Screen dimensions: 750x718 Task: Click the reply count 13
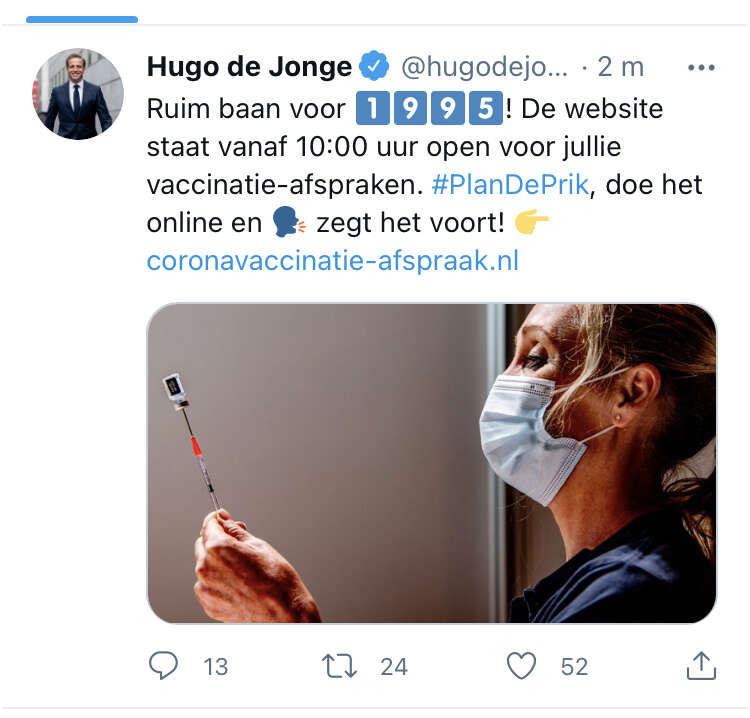pos(215,667)
